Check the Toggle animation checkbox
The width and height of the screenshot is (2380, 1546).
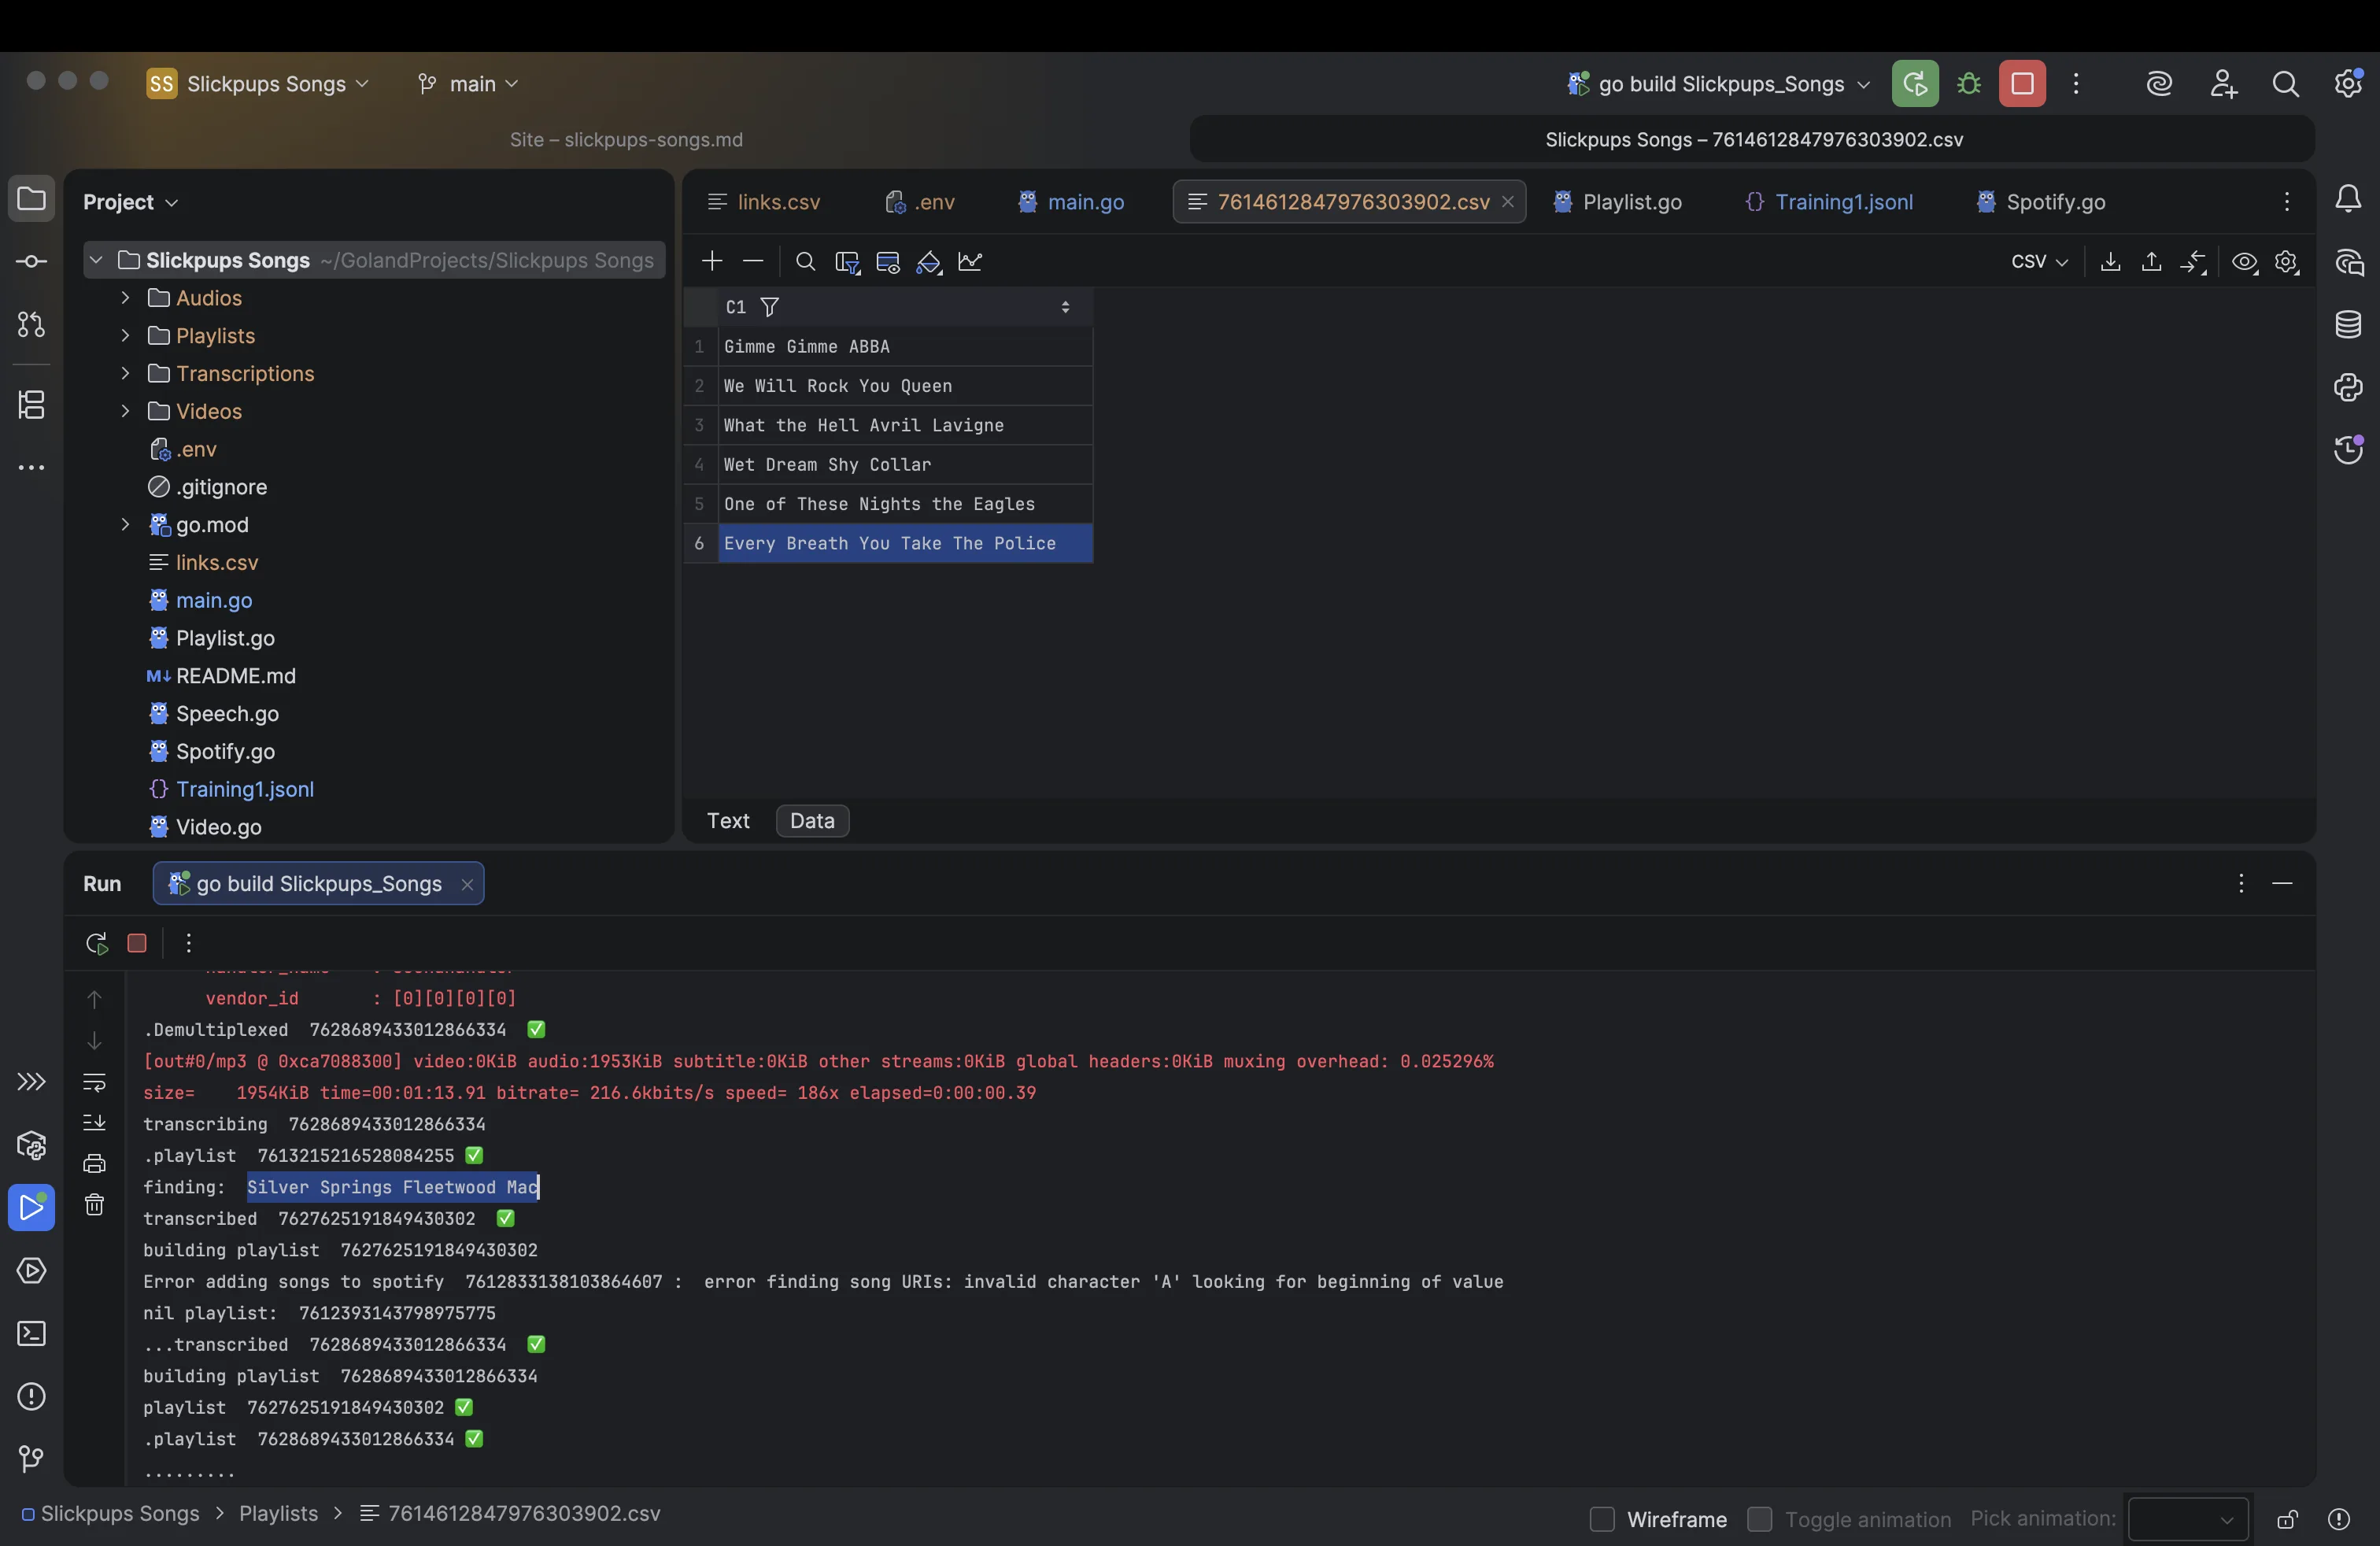point(1758,1519)
